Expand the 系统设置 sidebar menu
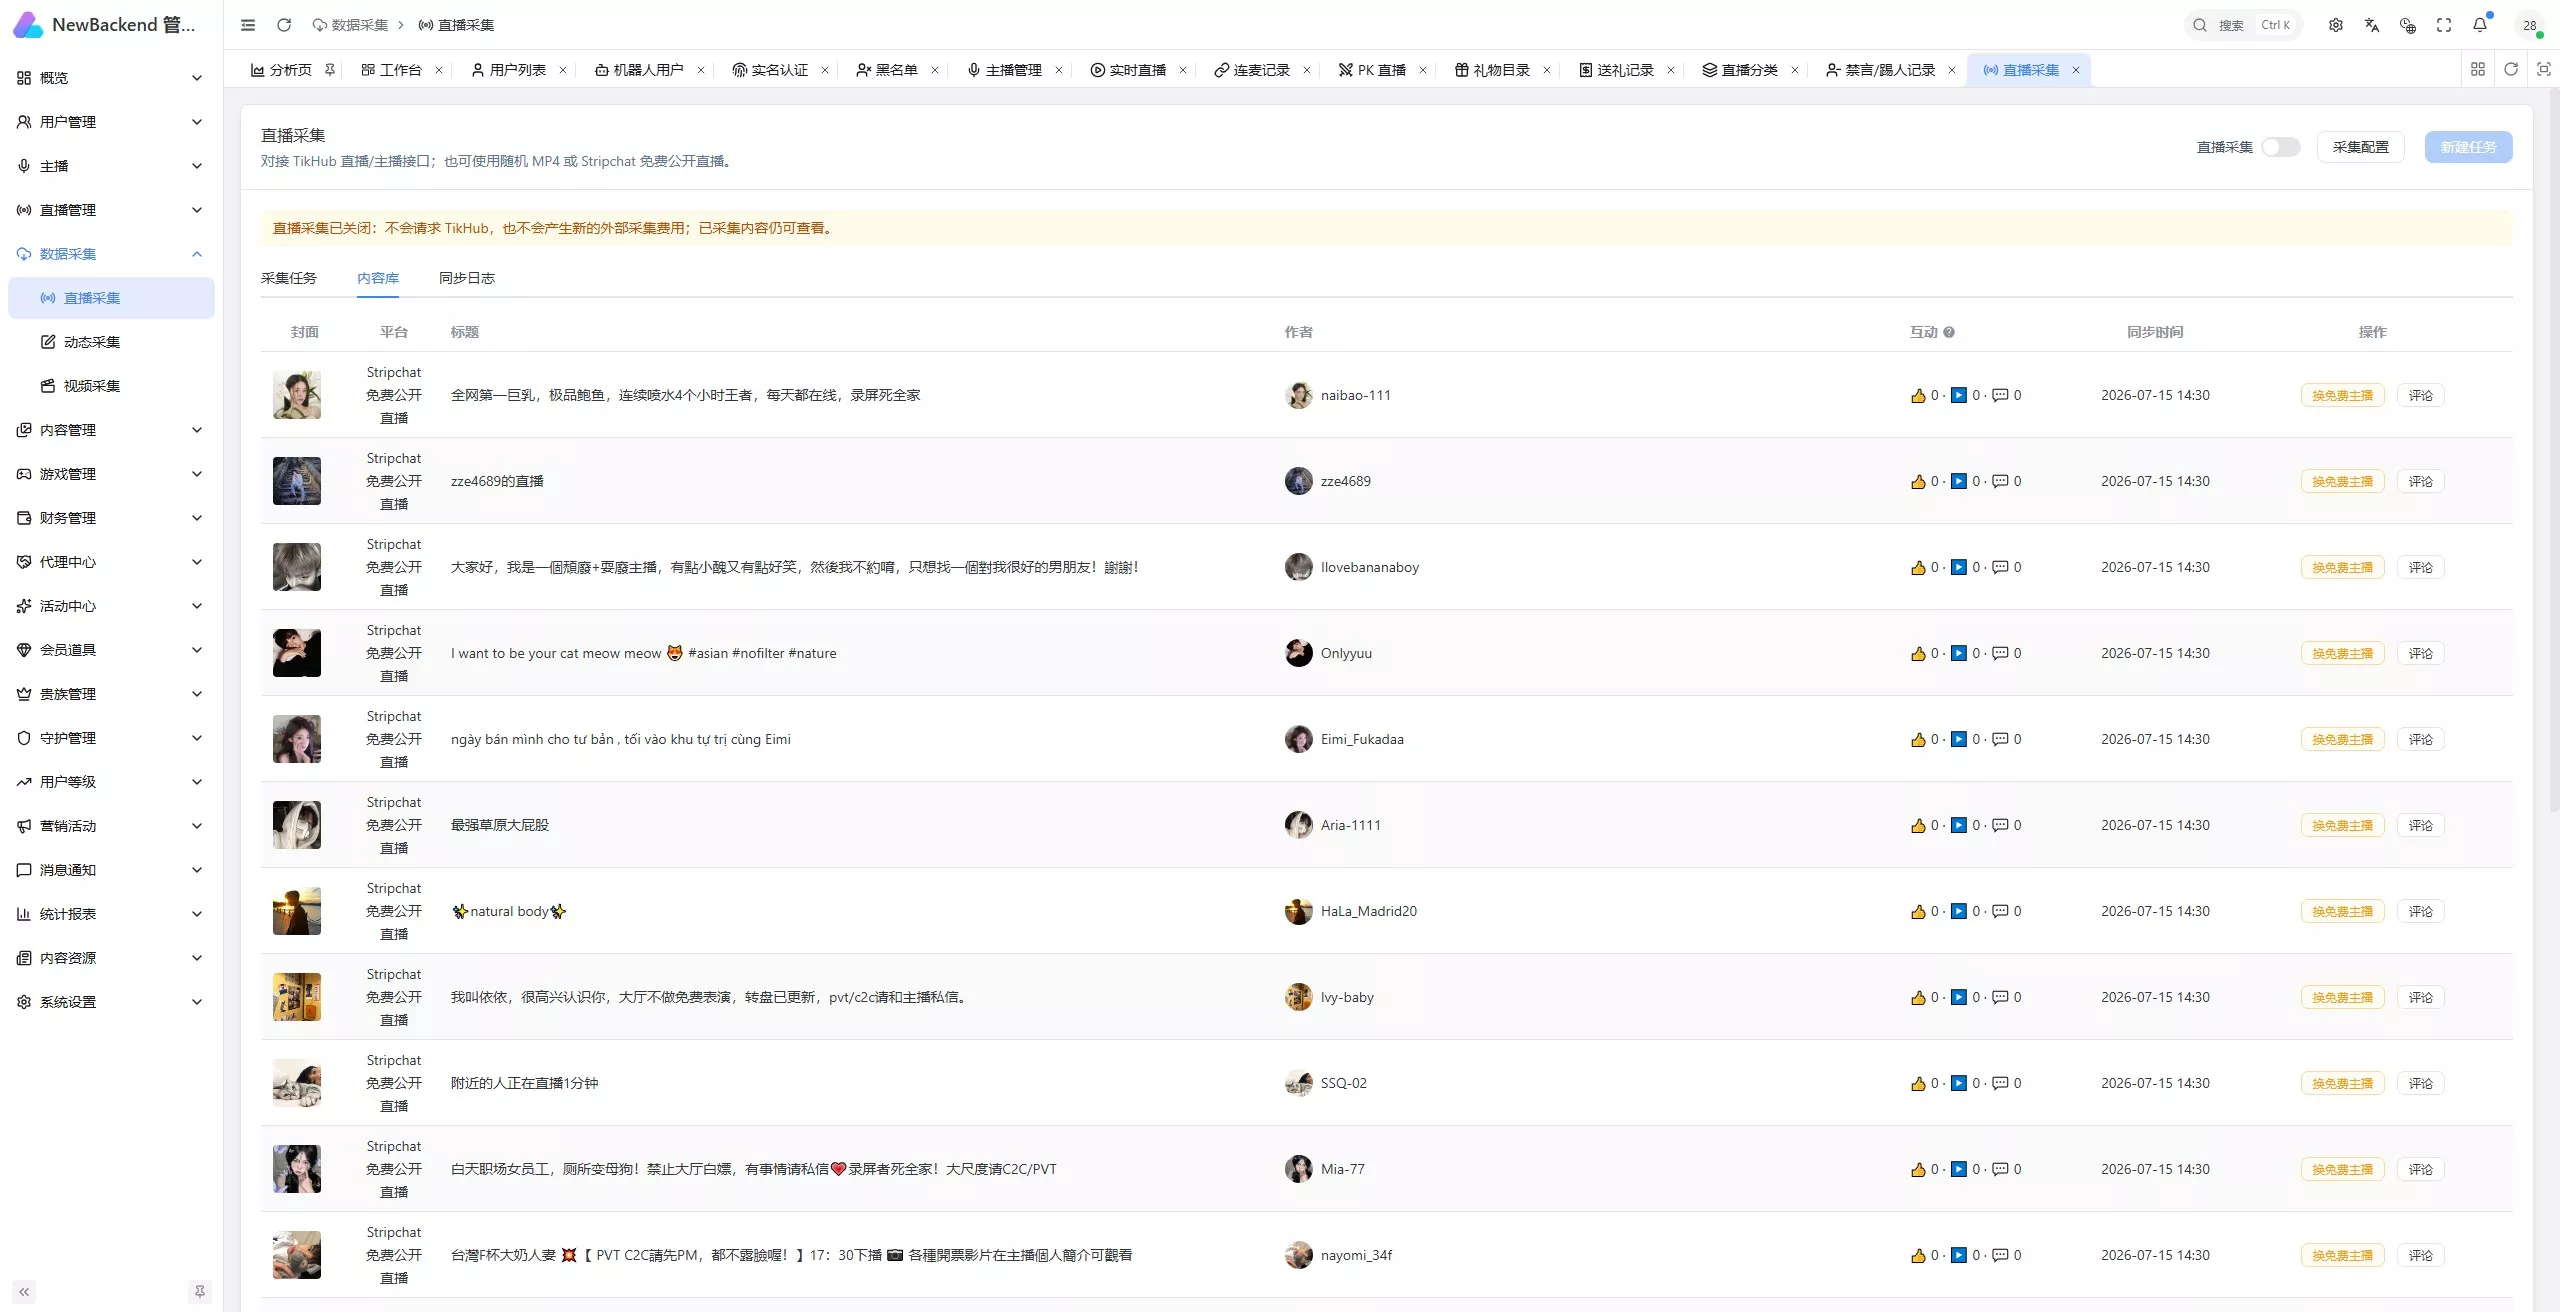The width and height of the screenshot is (2560, 1312). tap(110, 1002)
